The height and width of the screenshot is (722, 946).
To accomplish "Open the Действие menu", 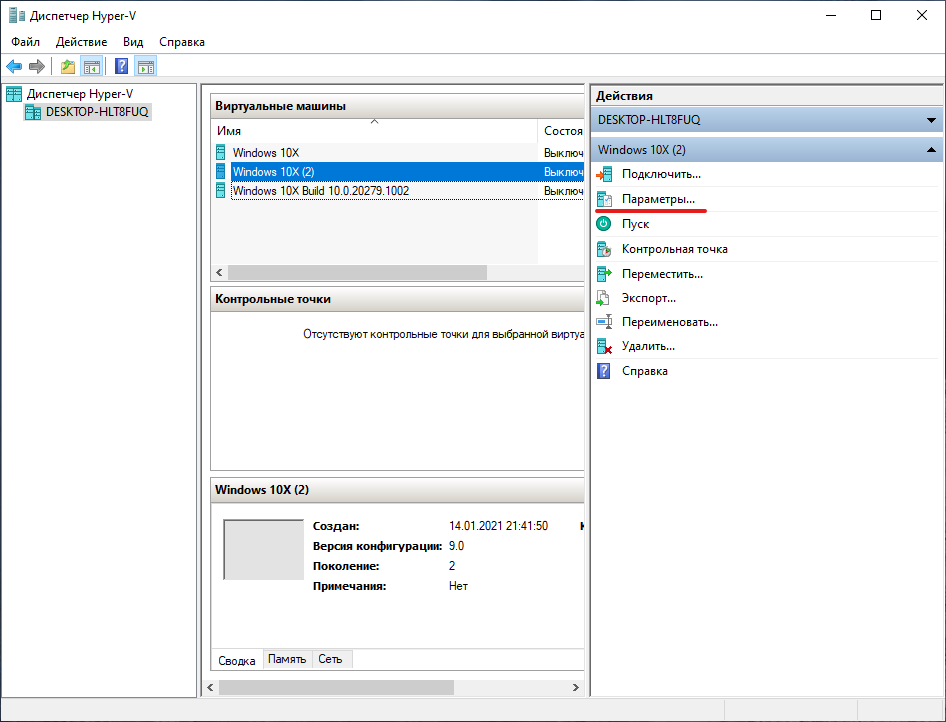I will (81, 42).
